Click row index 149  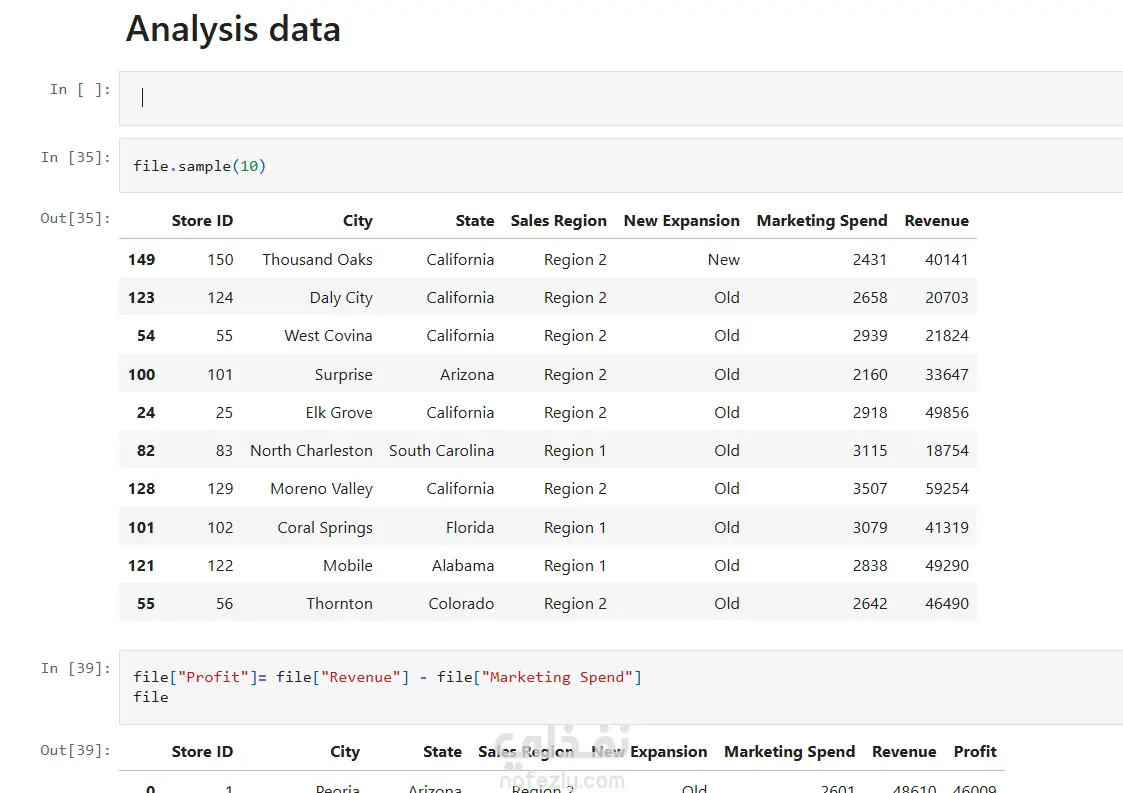click(x=142, y=259)
